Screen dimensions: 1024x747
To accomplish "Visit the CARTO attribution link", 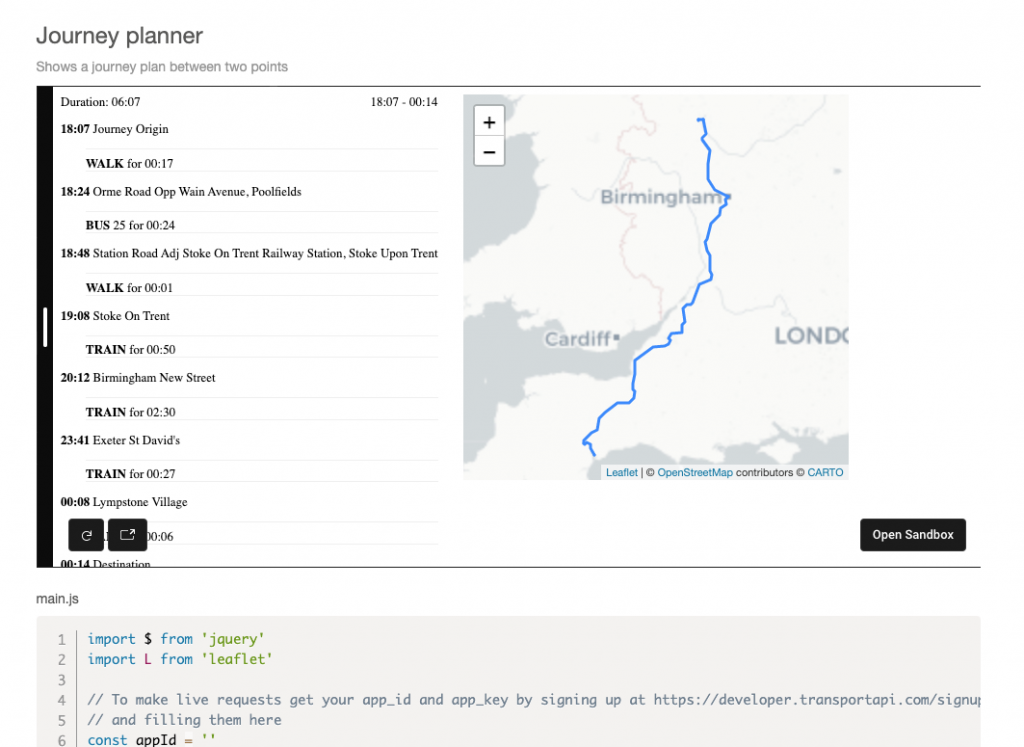I will click(x=825, y=473).
